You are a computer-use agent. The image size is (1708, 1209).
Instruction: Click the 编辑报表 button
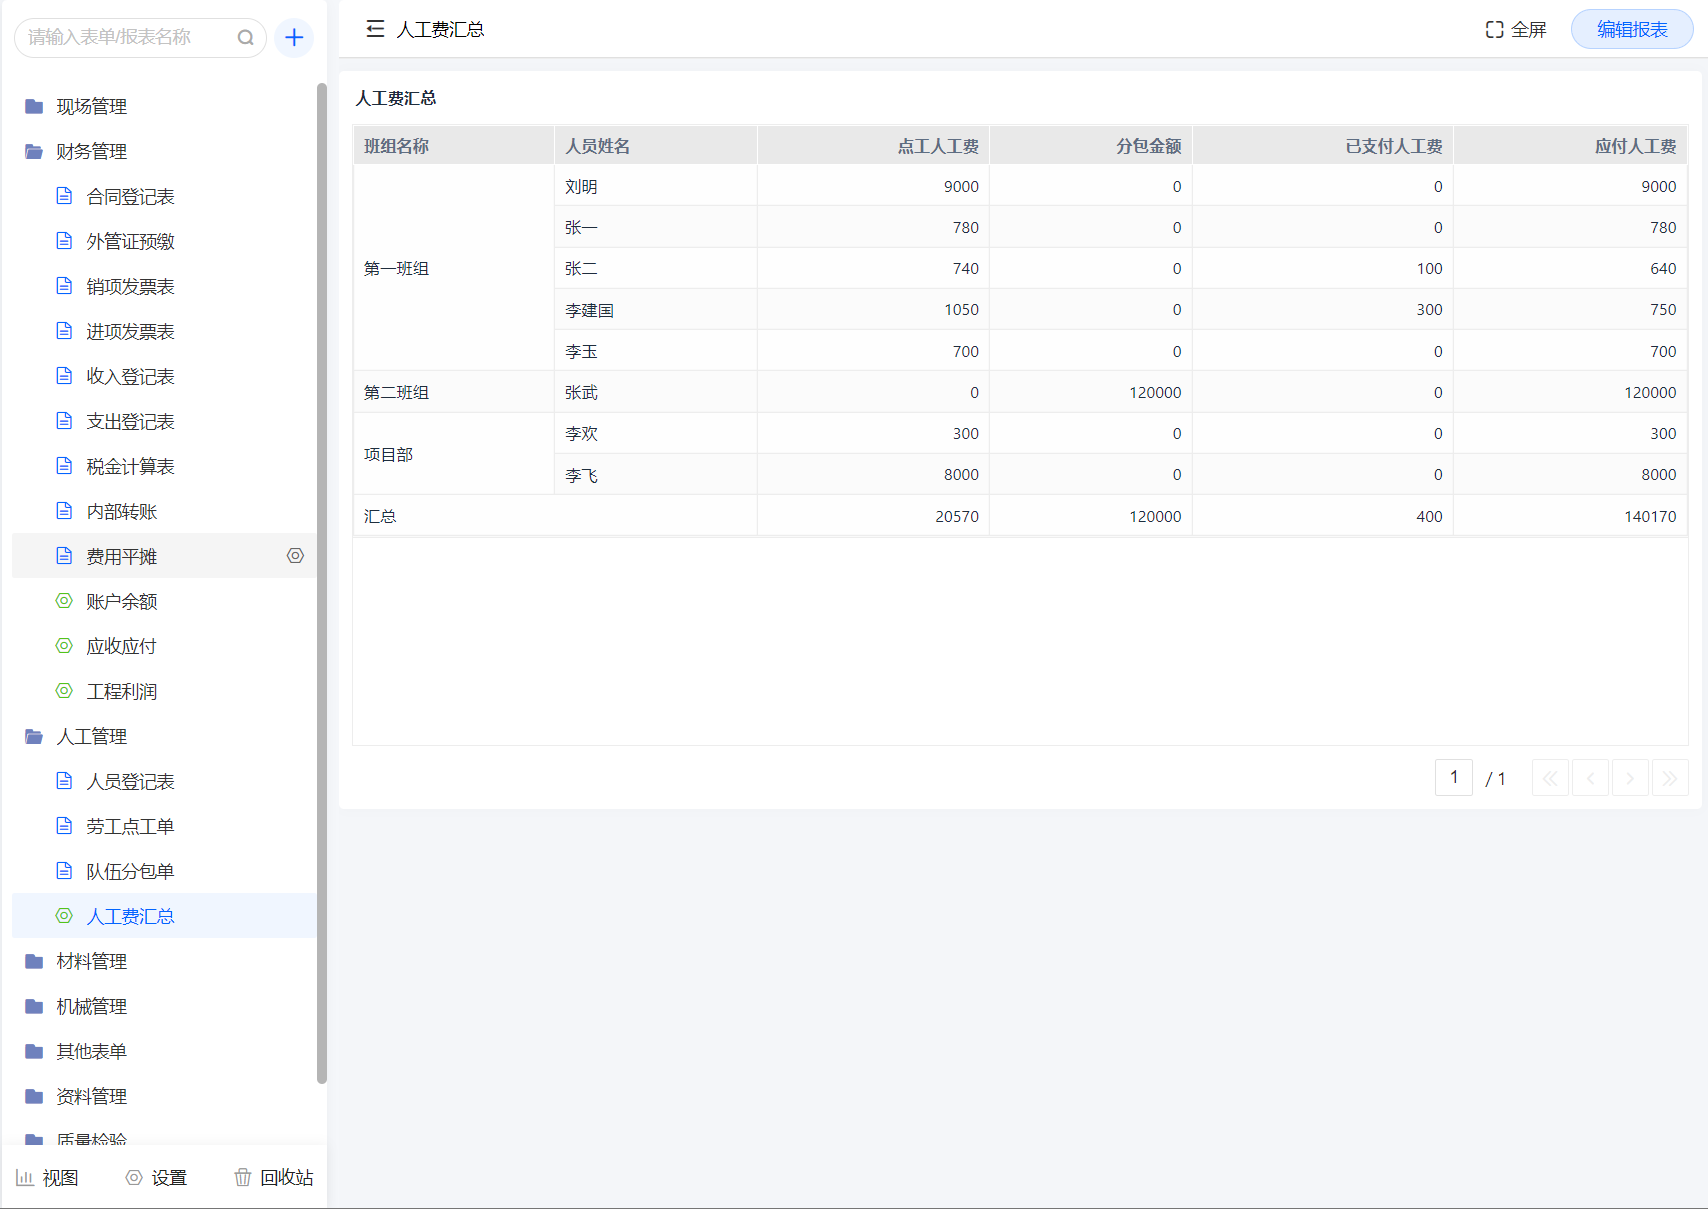[x=1631, y=30]
